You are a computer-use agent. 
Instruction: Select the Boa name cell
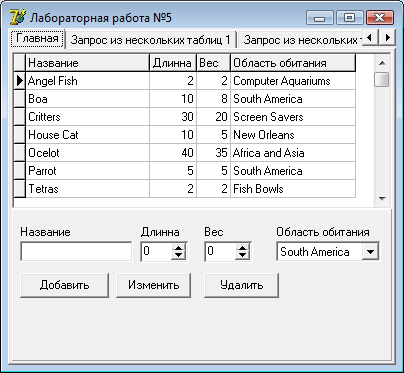pyautogui.click(x=87, y=99)
